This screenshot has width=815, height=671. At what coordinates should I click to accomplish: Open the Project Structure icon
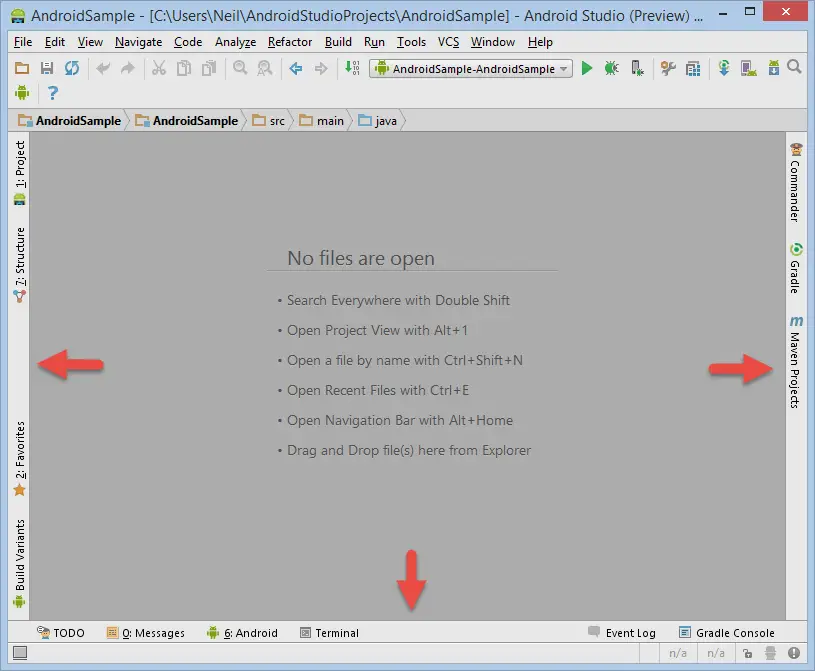[x=693, y=68]
